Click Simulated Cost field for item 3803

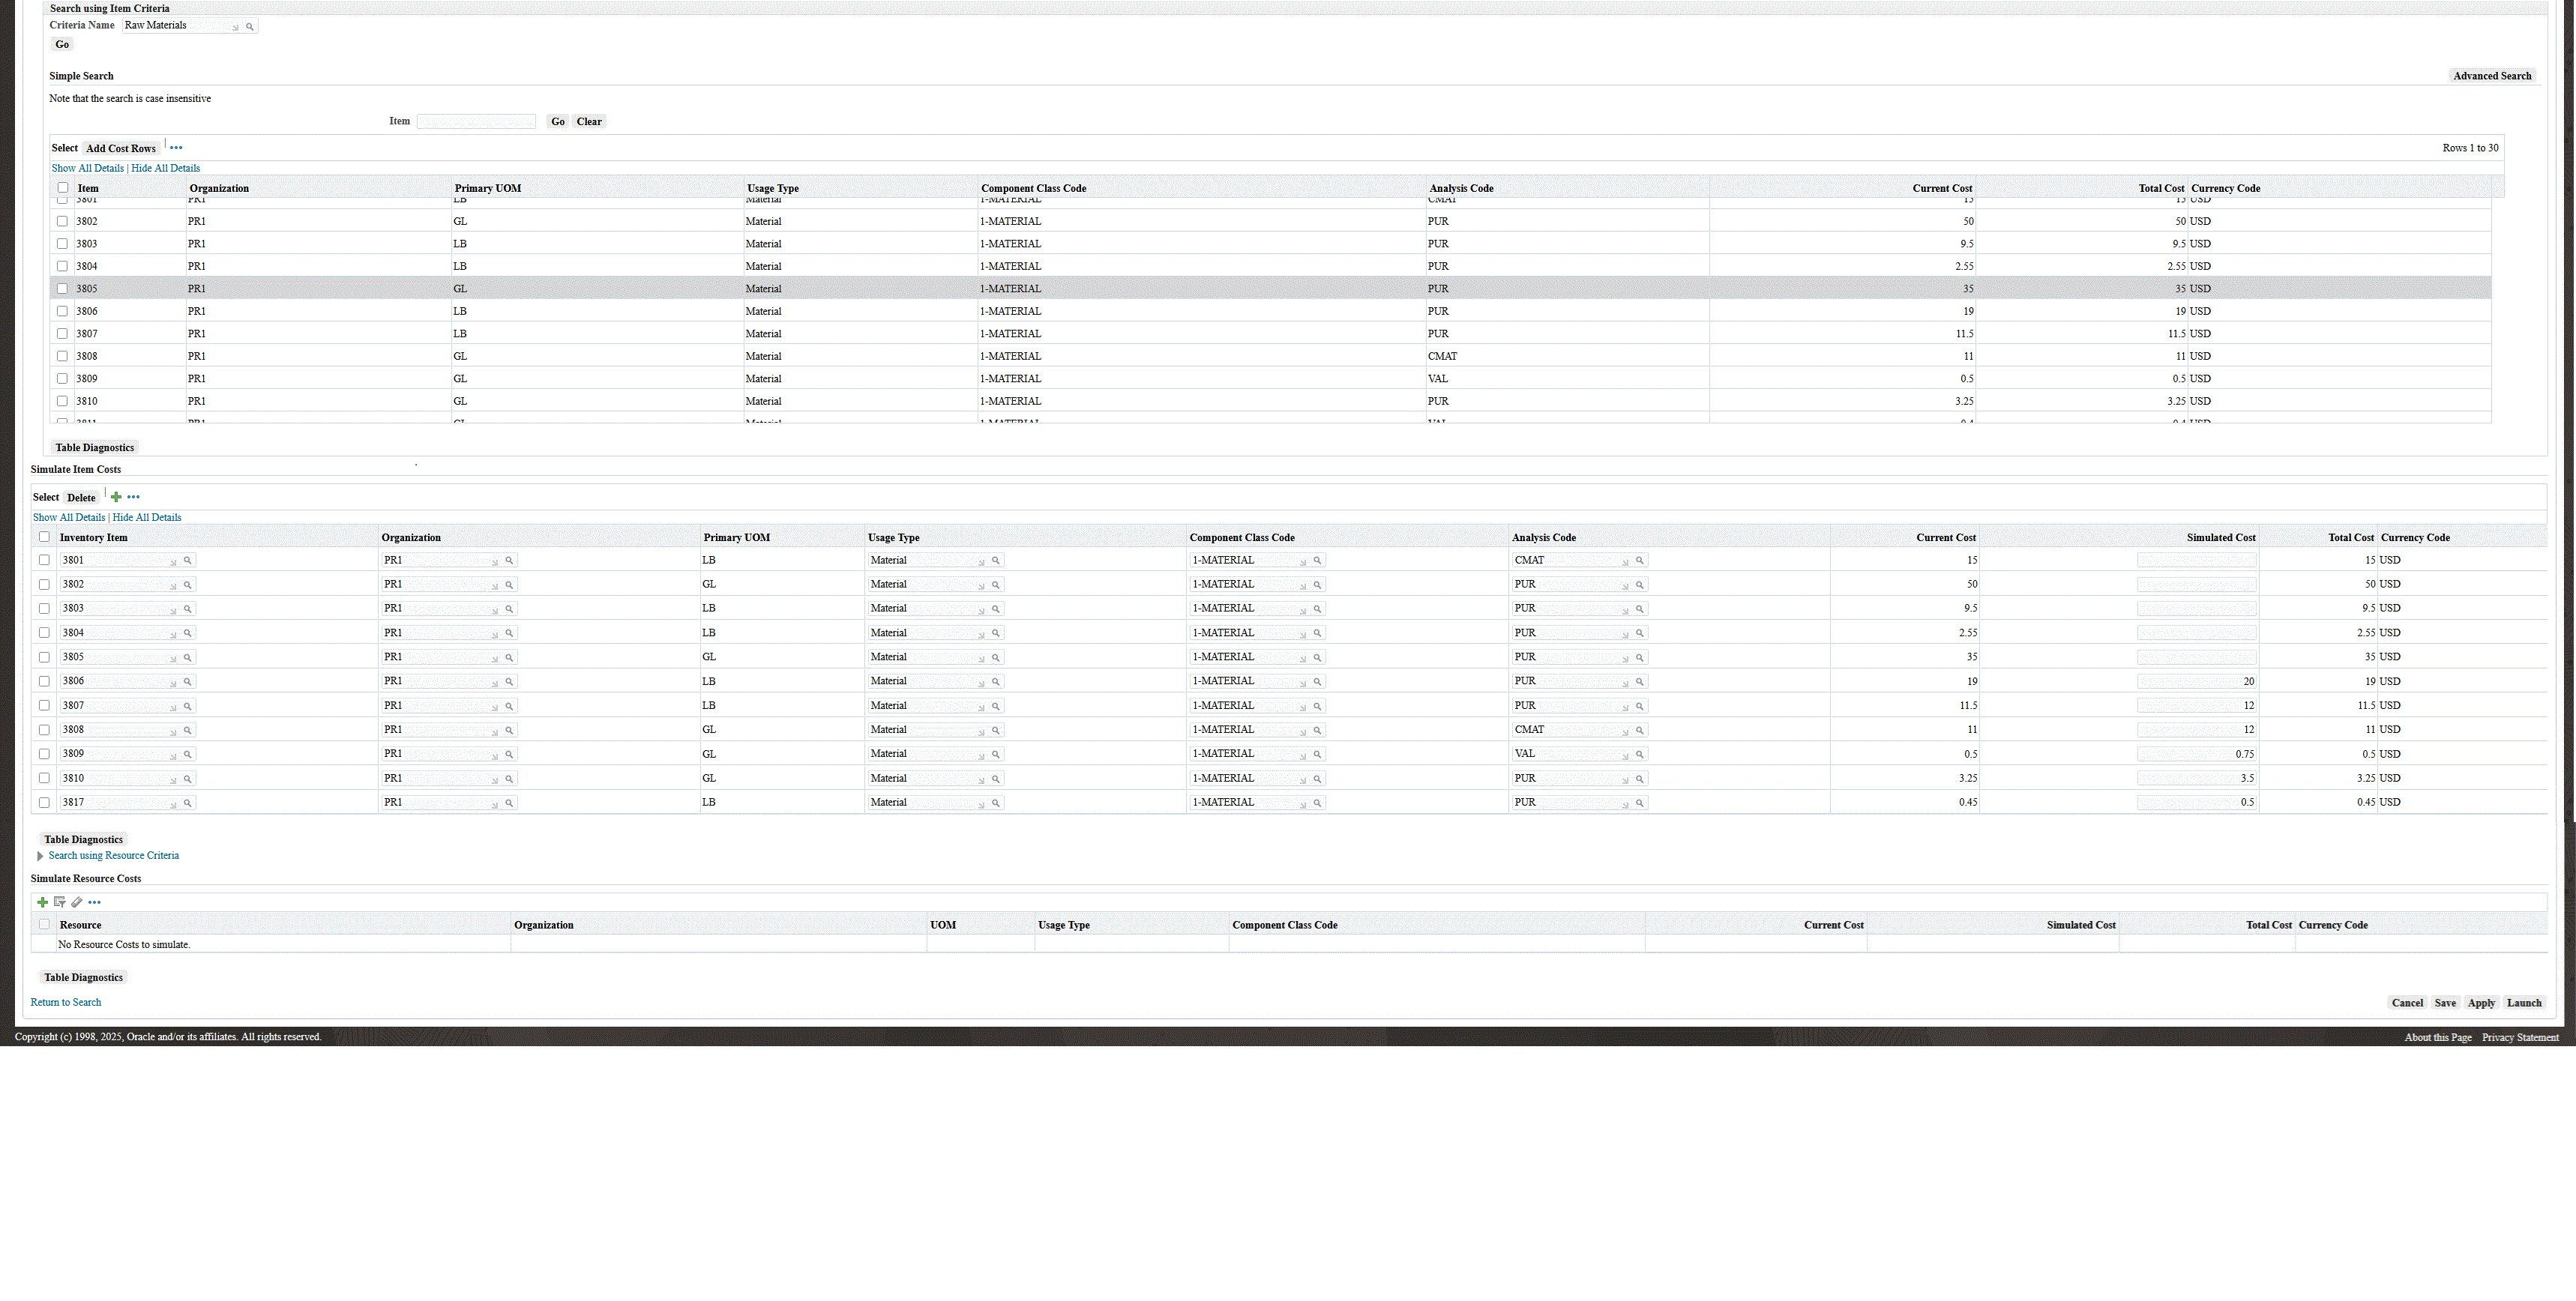[x=2196, y=608]
